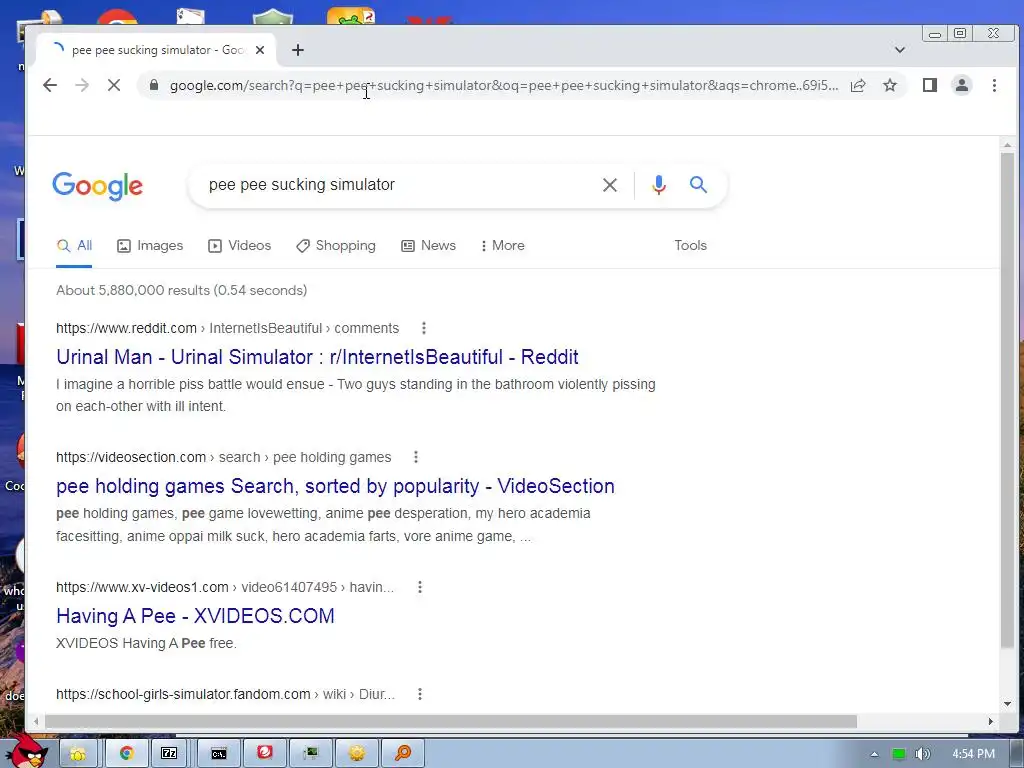
Task: Open Chrome's three-dot menu
Action: pyautogui.click(x=994, y=86)
